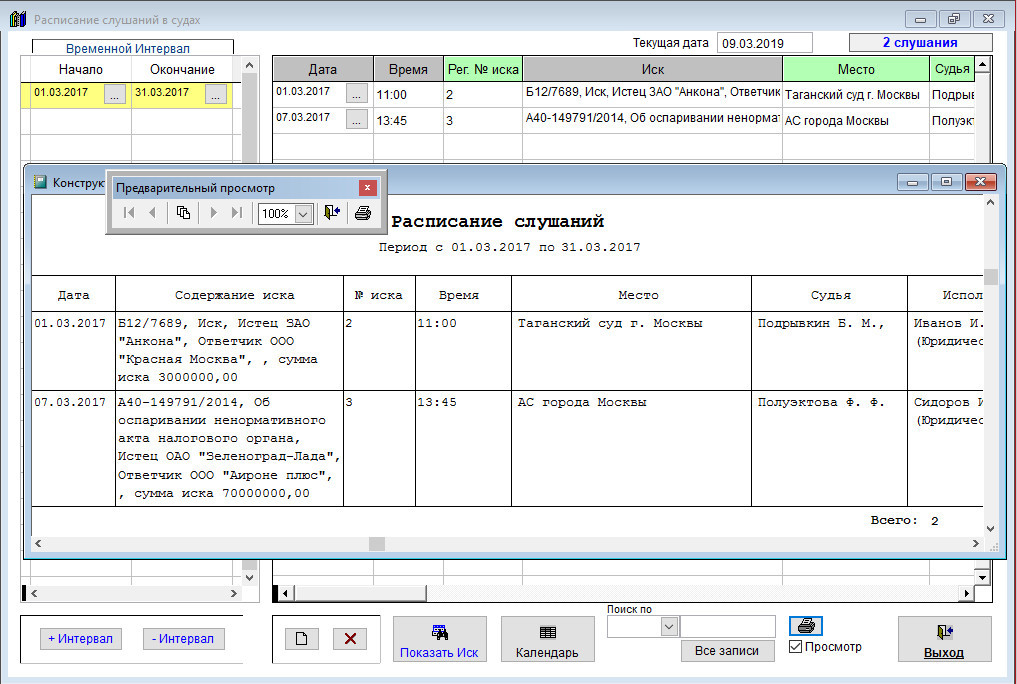Click the Место column header
The width and height of the screenshot is (1017, 684).
(855, 69)
